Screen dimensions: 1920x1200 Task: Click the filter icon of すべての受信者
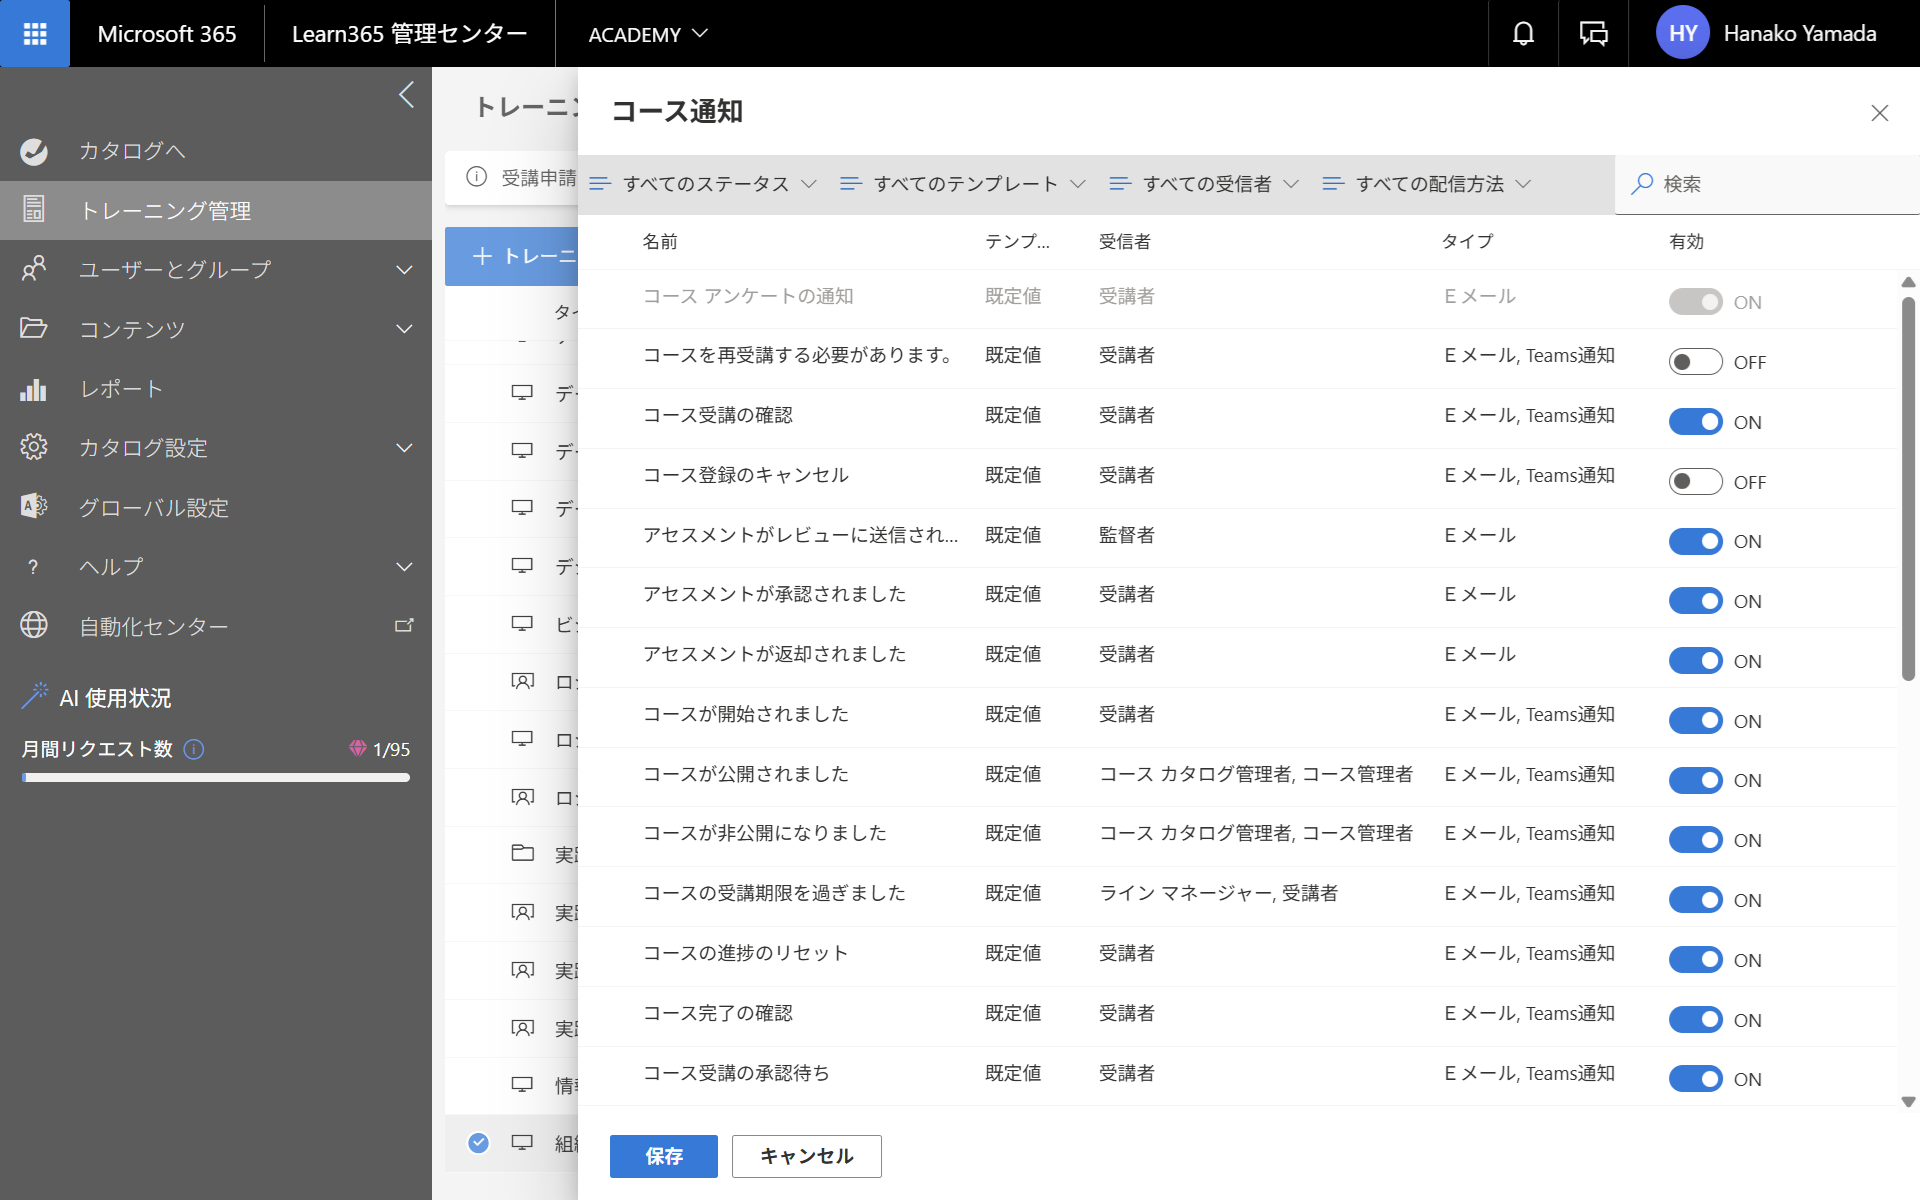pyautogui.click(x=1120, y=184)
